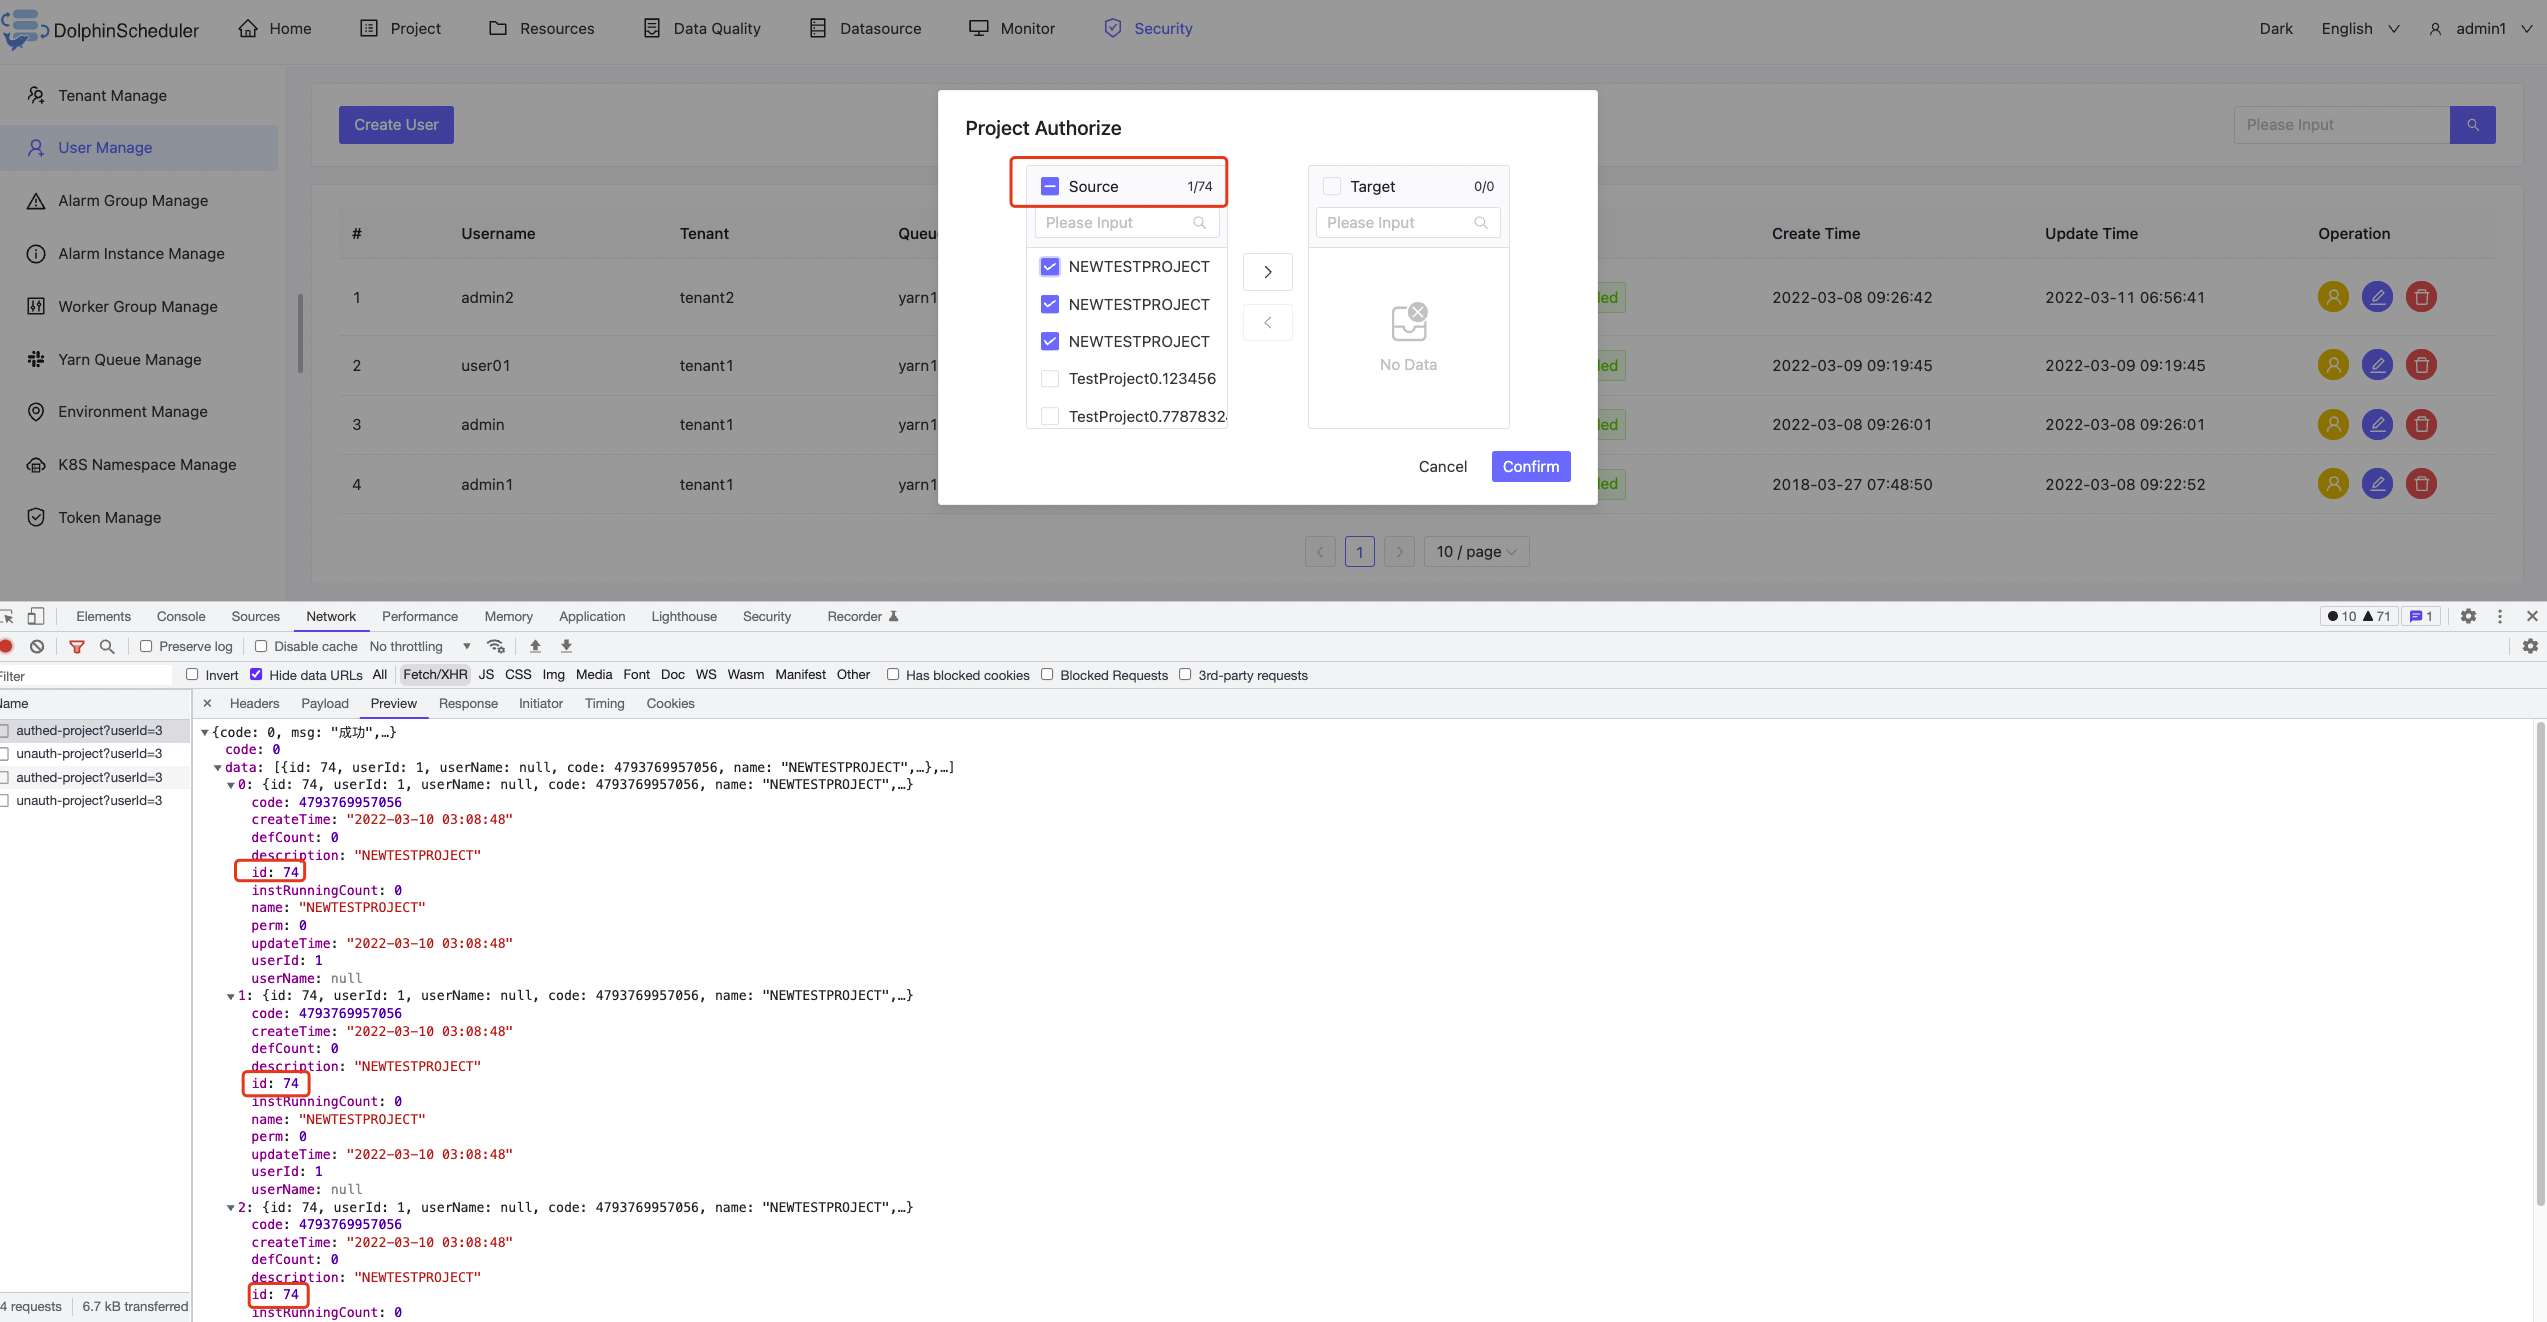Image resolution: width=2547 pixels, height=1322 pixels.
Task: Open DevTools settings gear
Action: (2468, 616)
